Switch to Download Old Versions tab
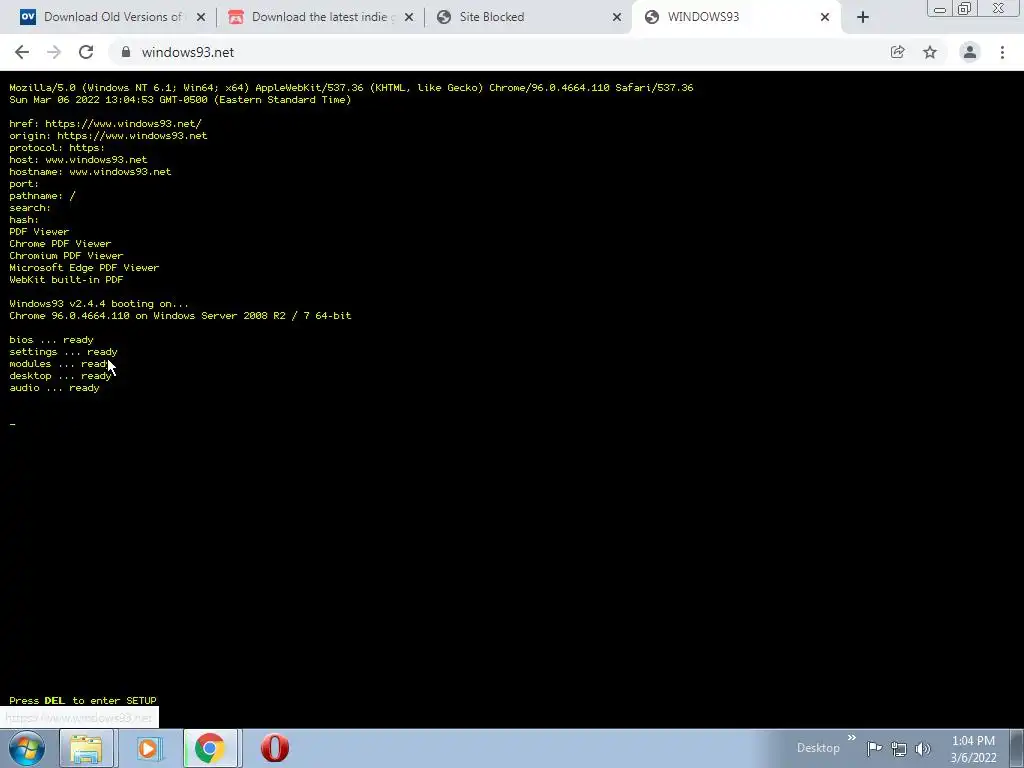Viewport: 1024px width, 768px height. (x=112, y=17)
